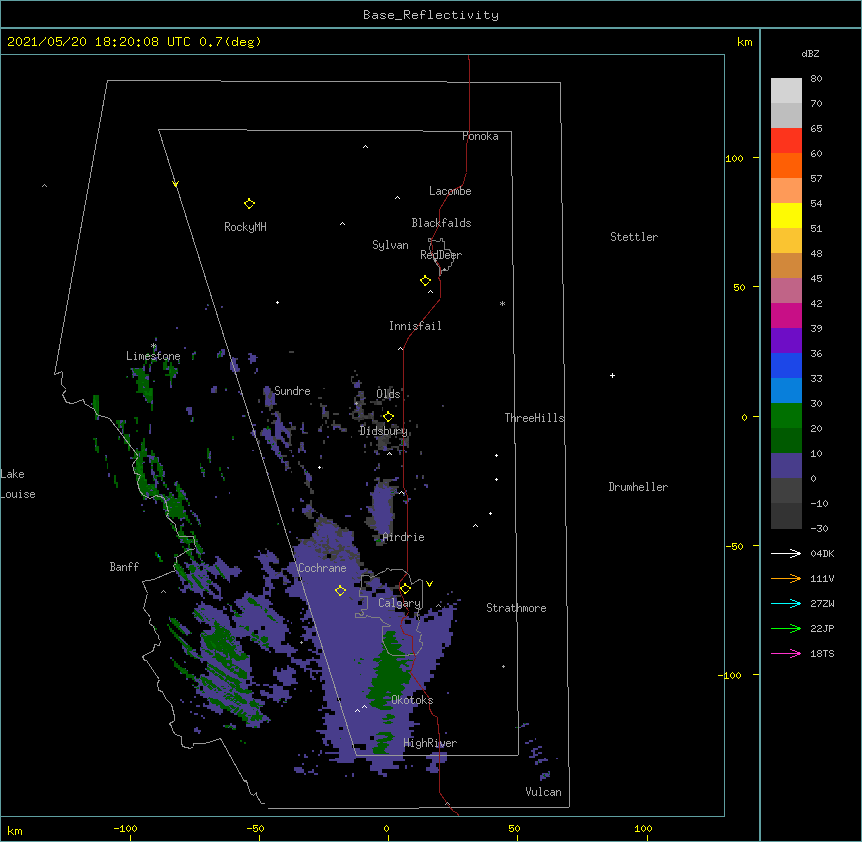Click the Limestone label
862x842 pixels.
click(153, 356)
